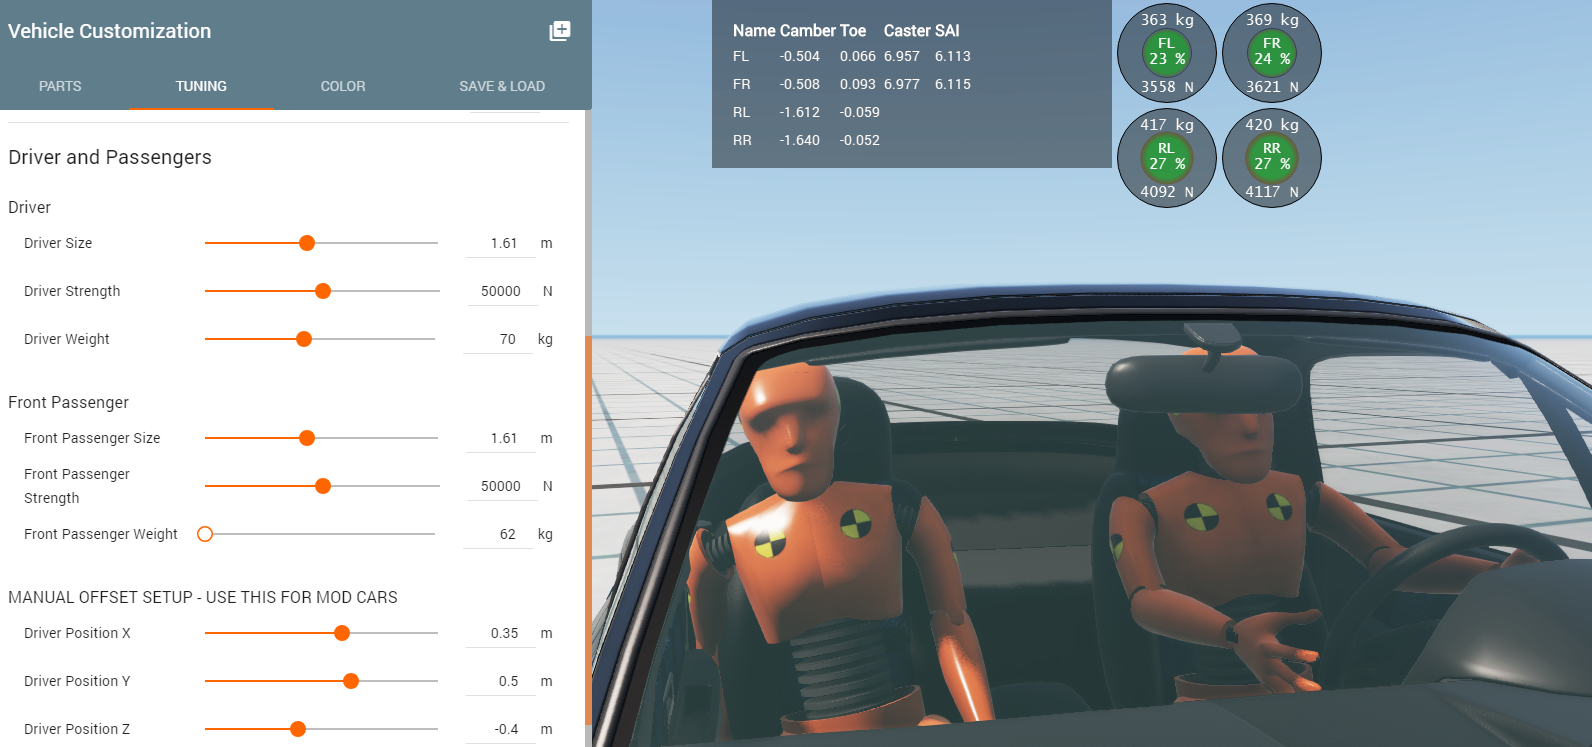Open the COLOR tab
1592x747 pixels.
pyautogui.click(x=343, y=86)
